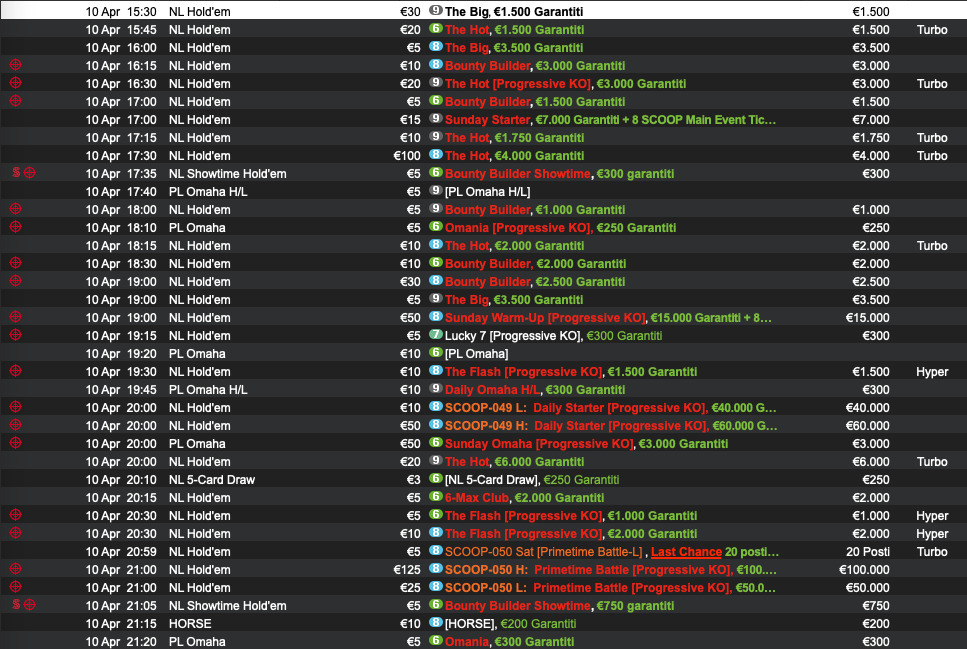Click the dollar icon on the 21:05 Showtime row
This screenshot has height=649, width=967.
17,605
